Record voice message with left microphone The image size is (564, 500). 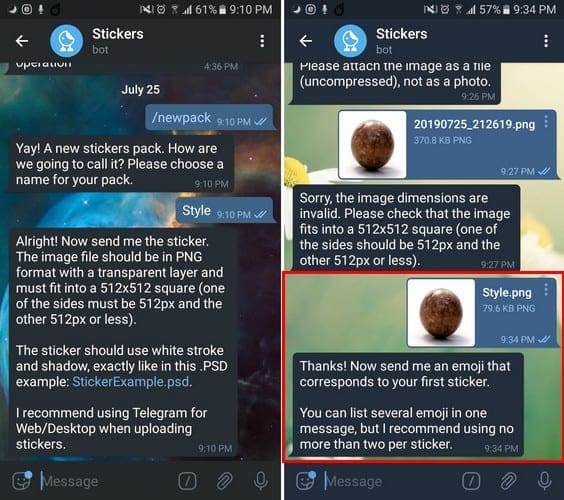(261, 481)
